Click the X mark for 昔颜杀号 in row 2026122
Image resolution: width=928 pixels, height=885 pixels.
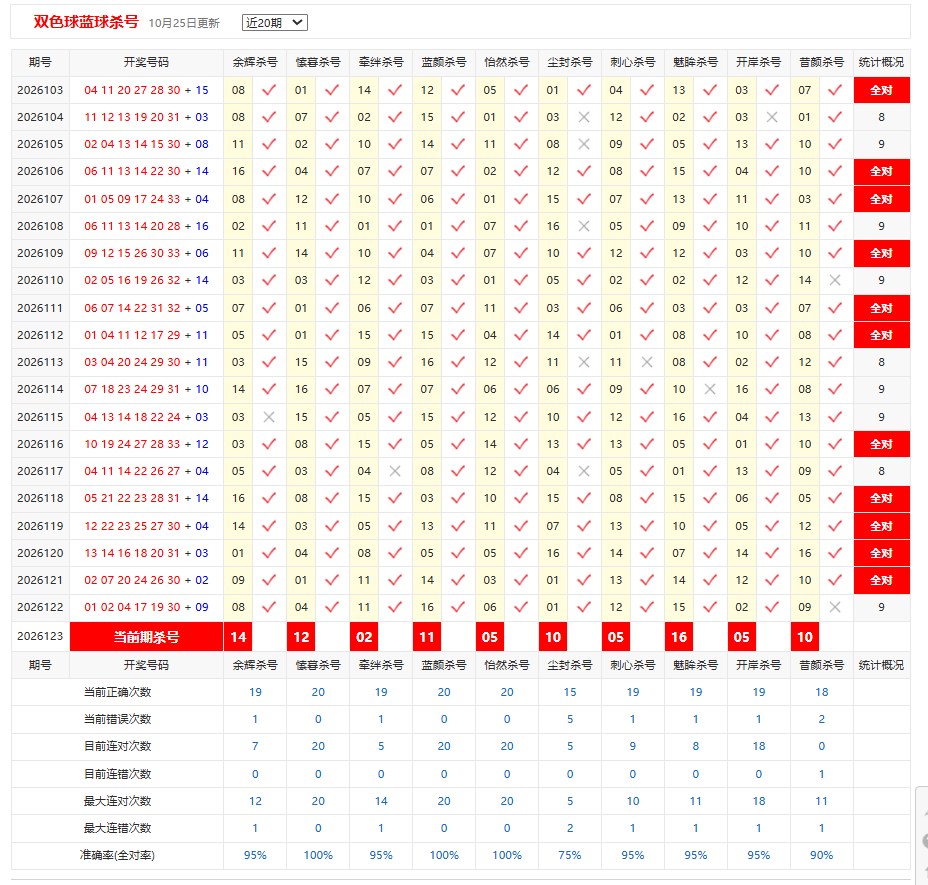tap(835, 607)
